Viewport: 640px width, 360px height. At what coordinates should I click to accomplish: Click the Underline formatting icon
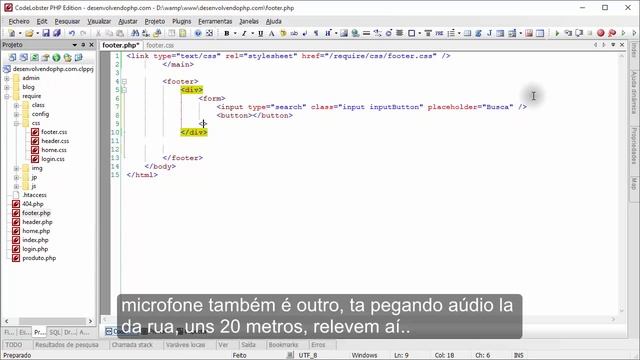coord(260,33)
